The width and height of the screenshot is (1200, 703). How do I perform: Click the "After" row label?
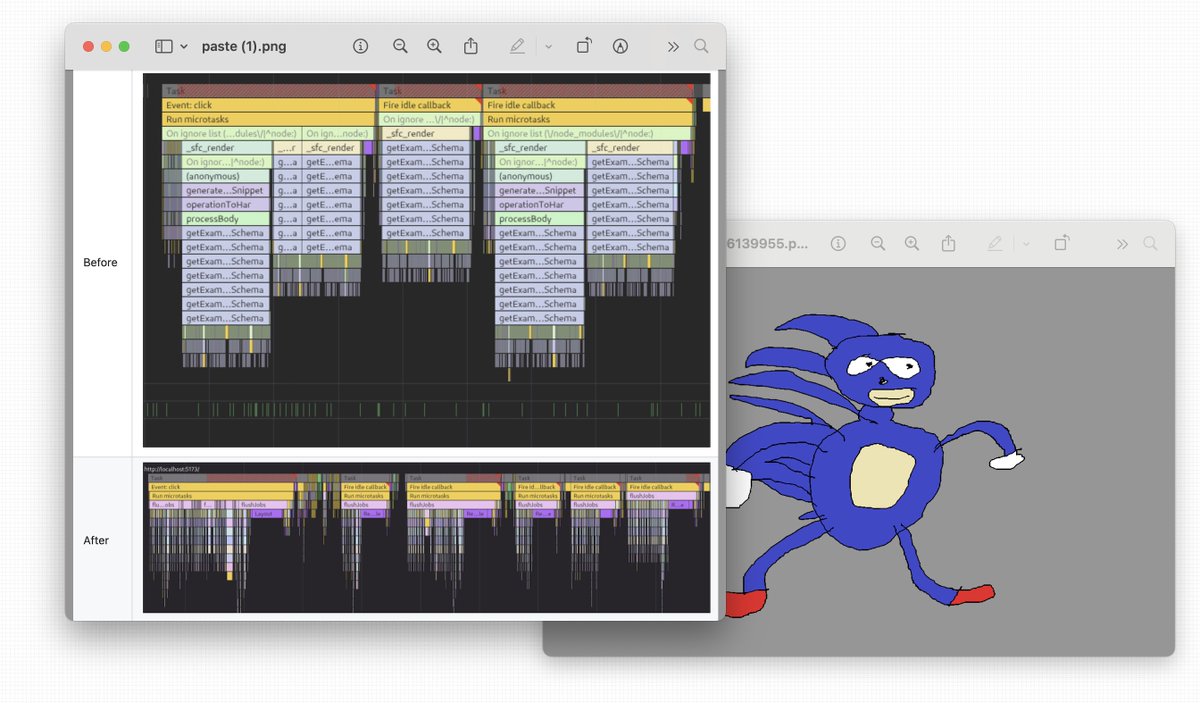(96, 541)
